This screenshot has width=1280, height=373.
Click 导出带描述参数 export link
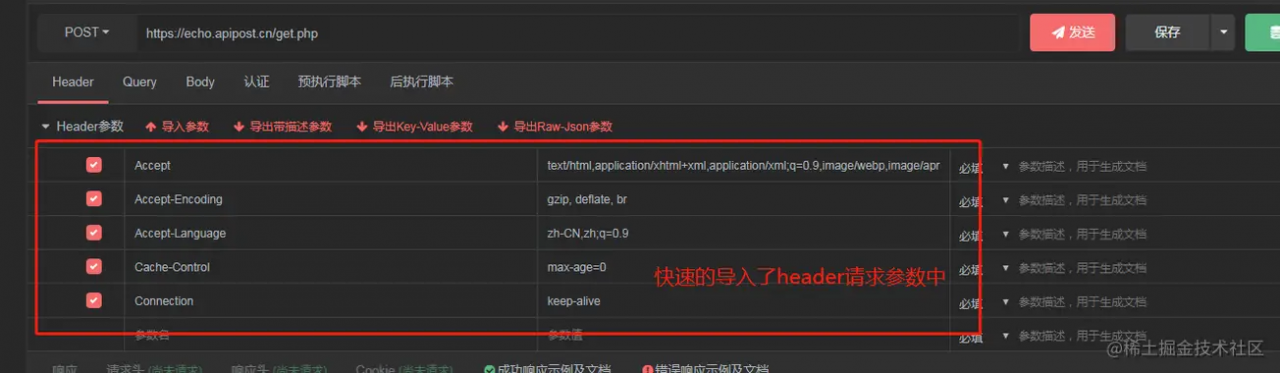click(283, 127)
